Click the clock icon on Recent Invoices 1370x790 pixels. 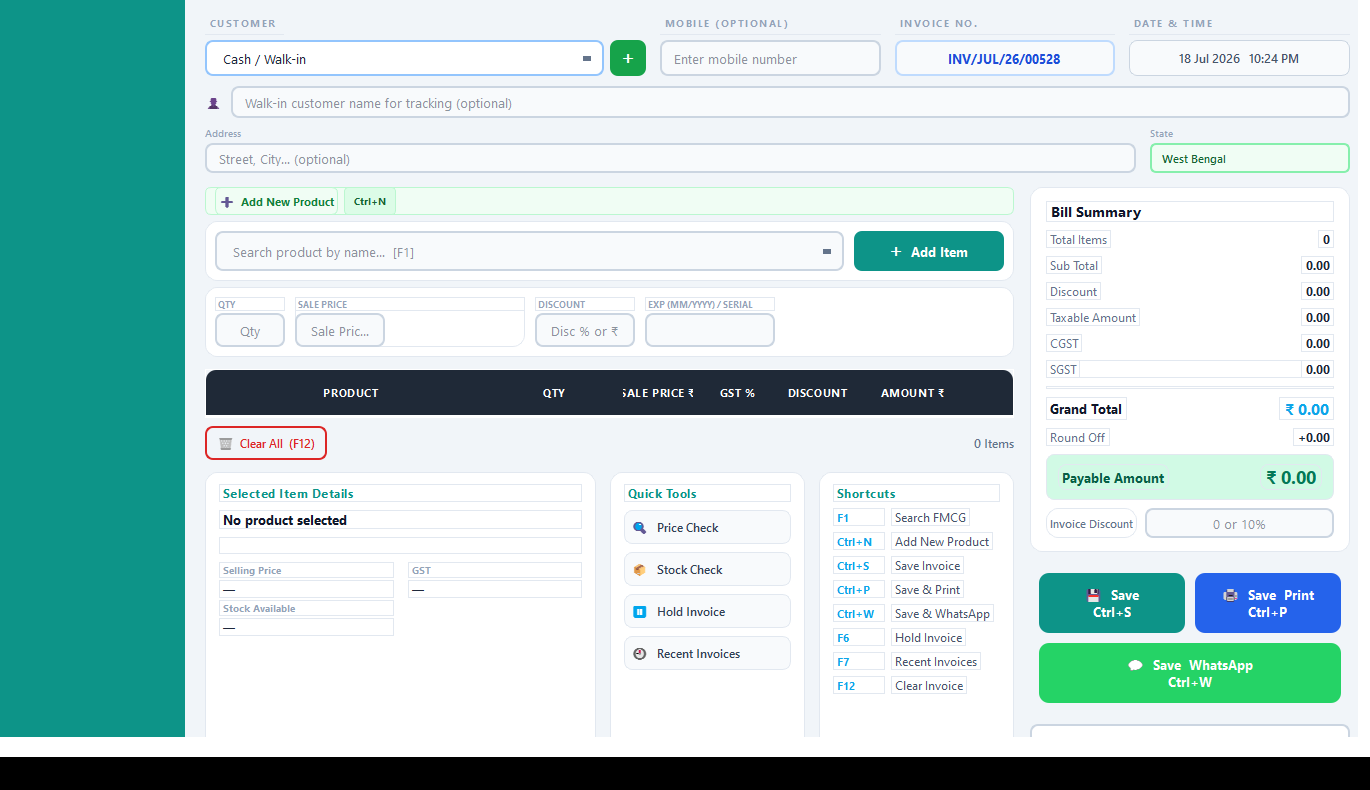click(x=640, y=654)
